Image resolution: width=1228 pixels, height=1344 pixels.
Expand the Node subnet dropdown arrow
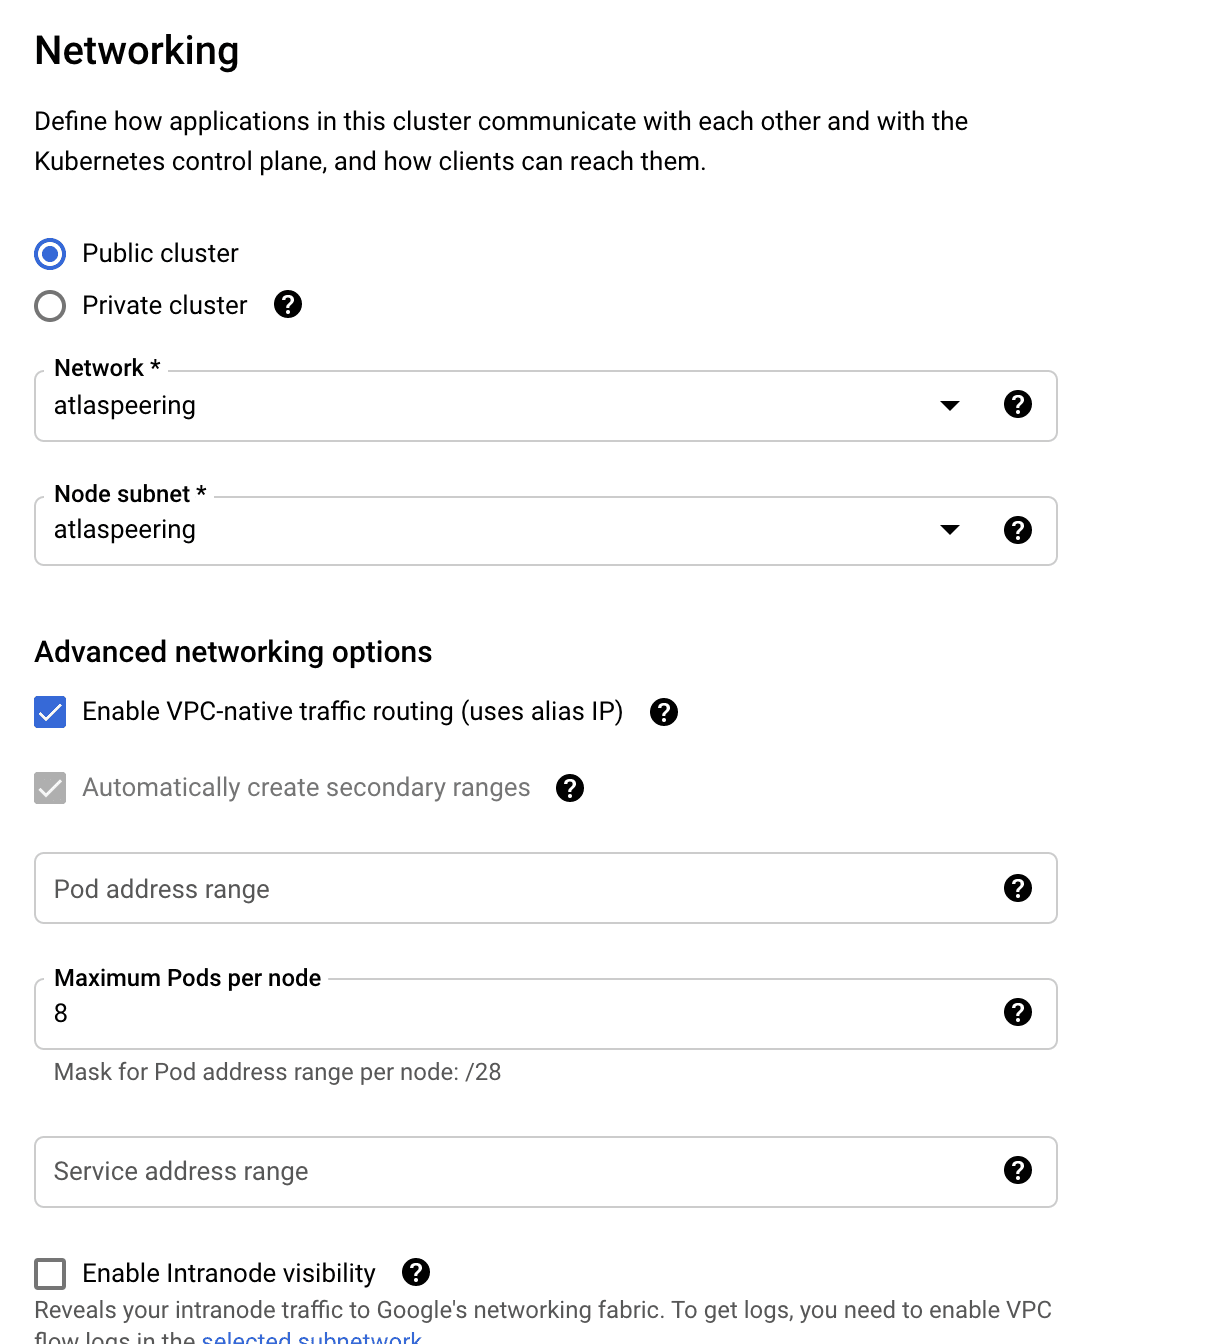point(950,530)
